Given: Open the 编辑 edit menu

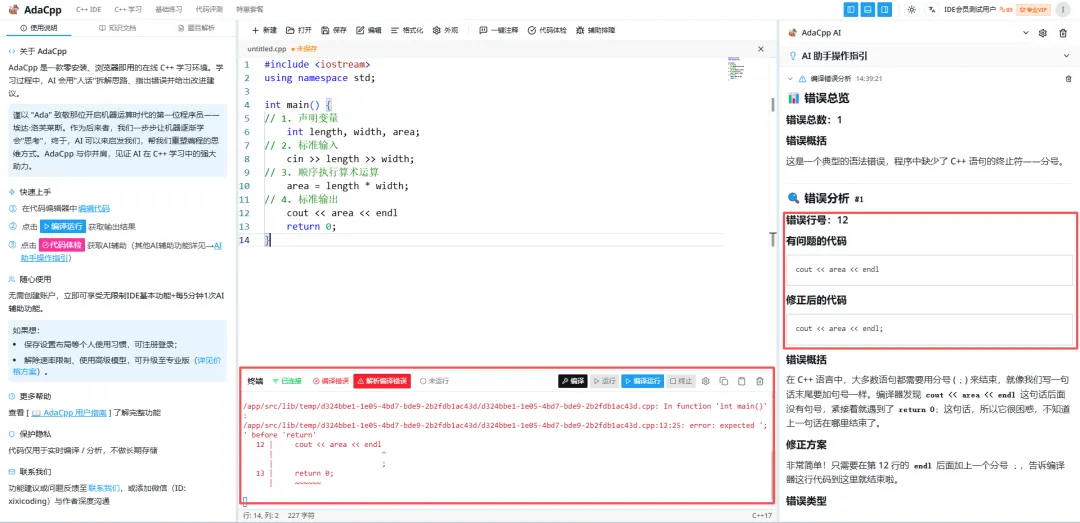Looking at the screenshot, I should (x=368, y=30).
